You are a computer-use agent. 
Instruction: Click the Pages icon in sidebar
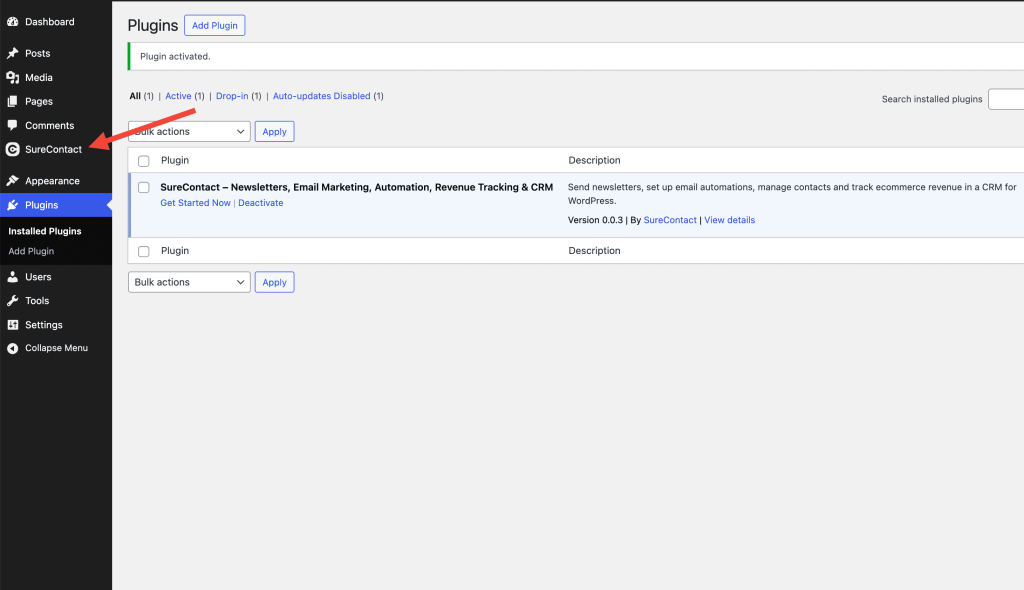[12, 101]
